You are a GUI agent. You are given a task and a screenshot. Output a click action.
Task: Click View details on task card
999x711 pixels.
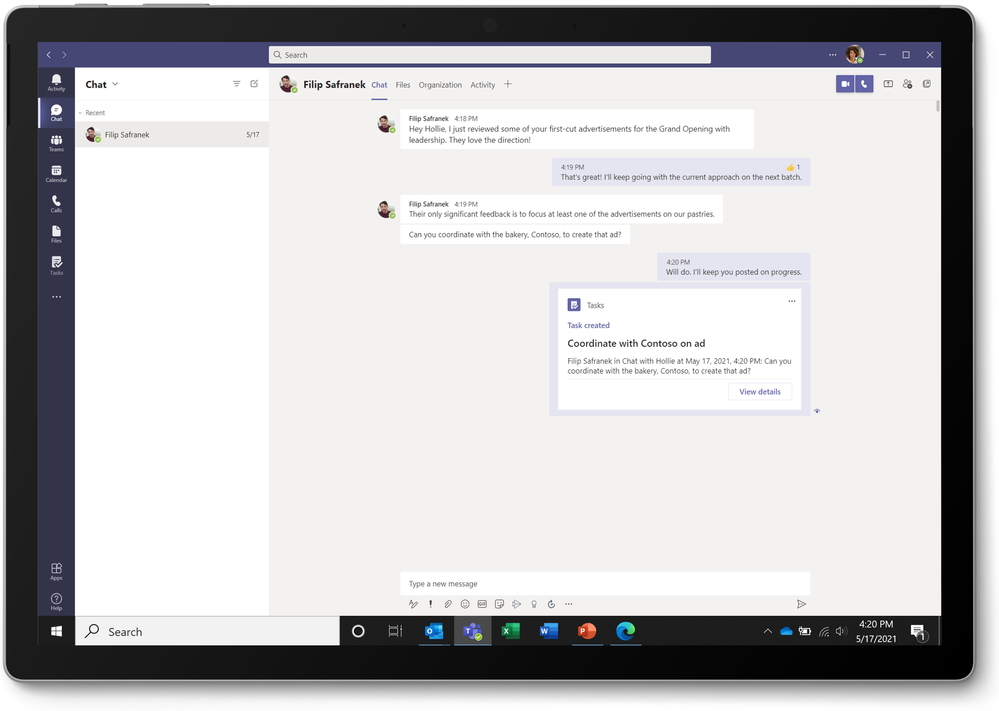point(759,392)
